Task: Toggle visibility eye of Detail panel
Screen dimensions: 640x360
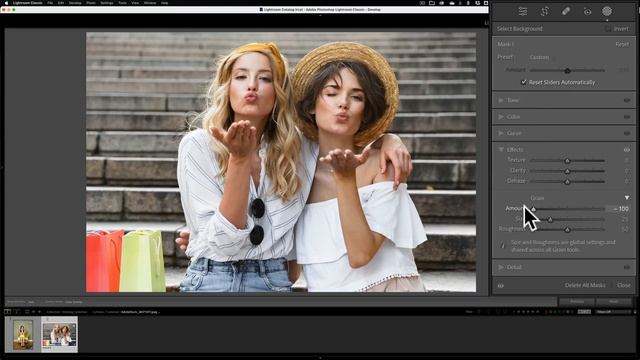Action: pos(627,267)
